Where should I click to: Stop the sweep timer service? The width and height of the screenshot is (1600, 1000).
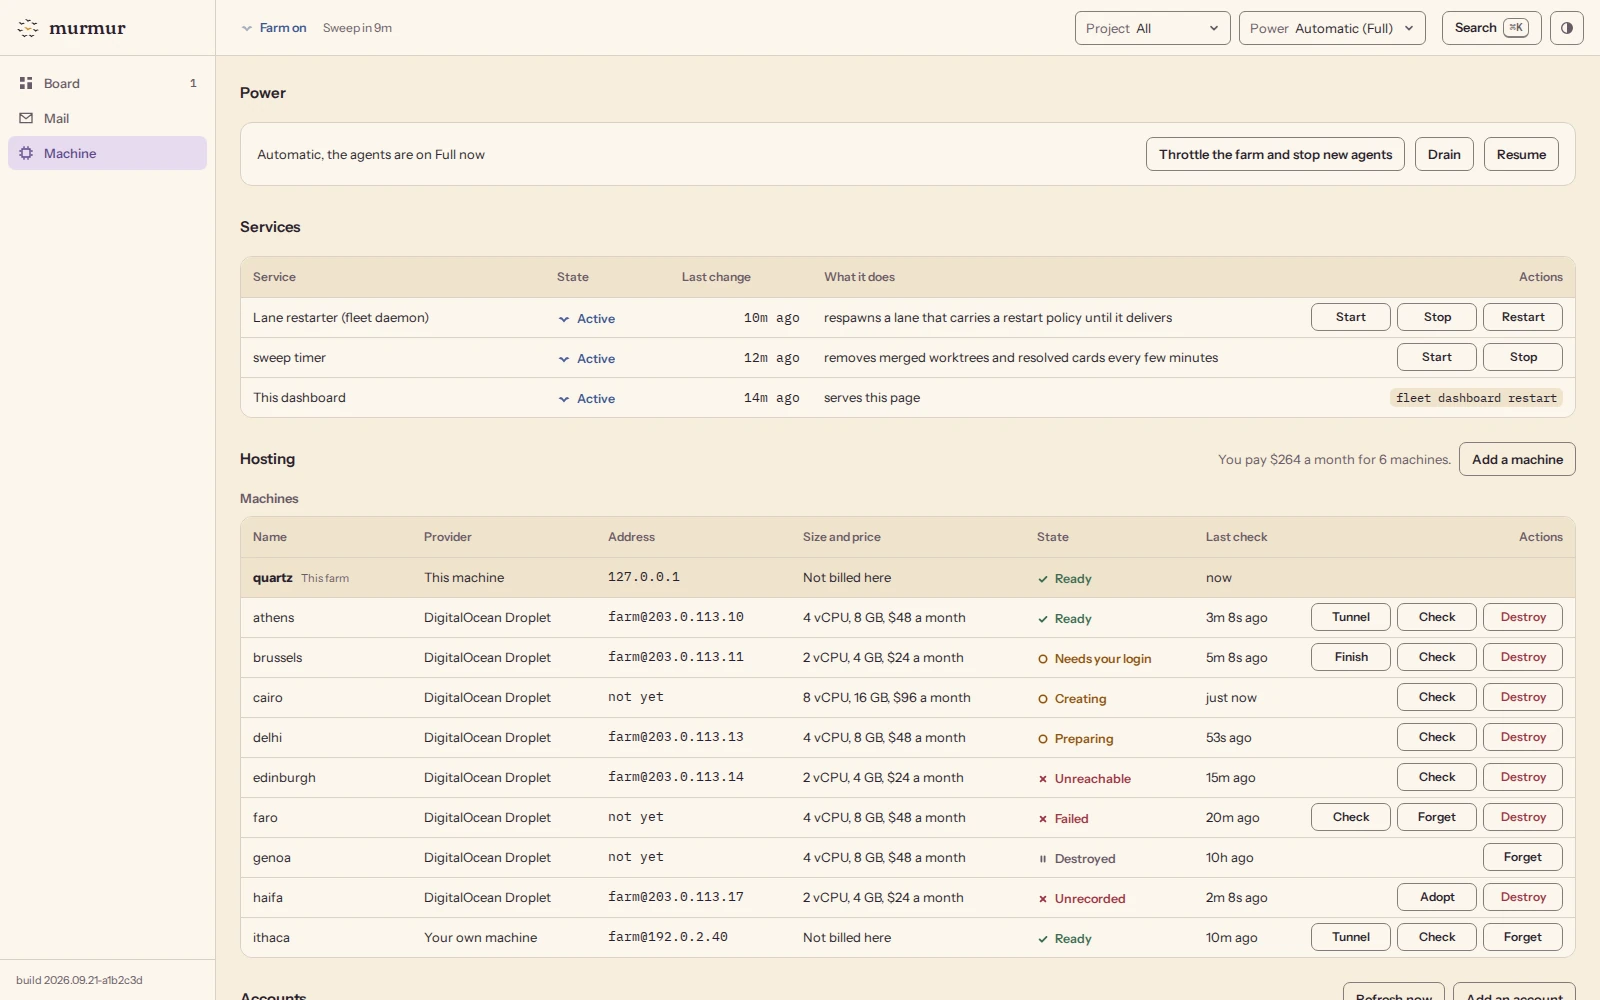point(1523,357)
